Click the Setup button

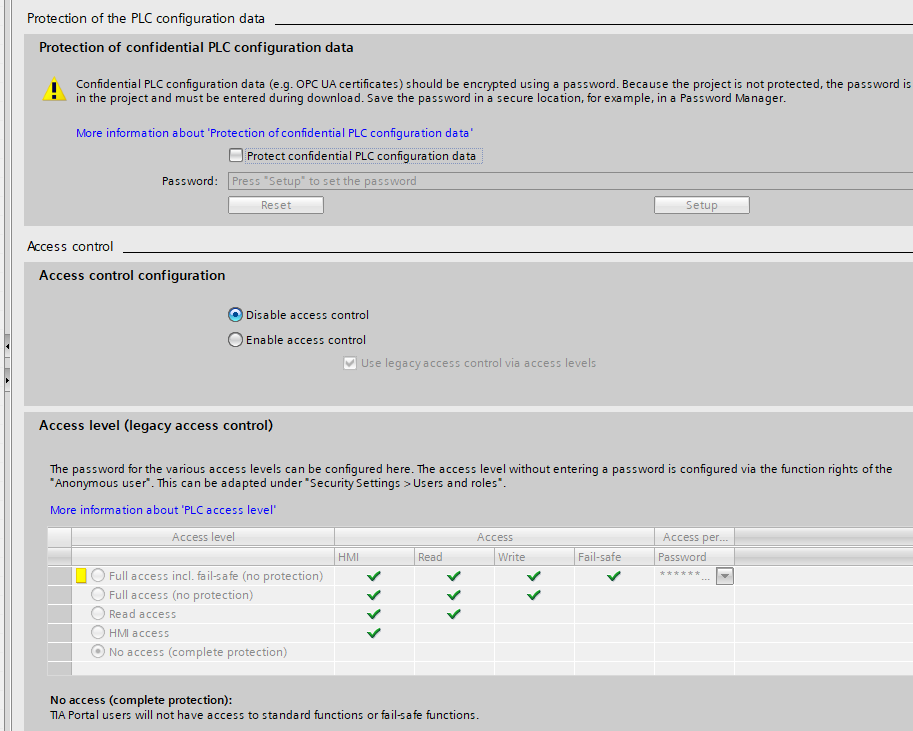pos(701,205)
